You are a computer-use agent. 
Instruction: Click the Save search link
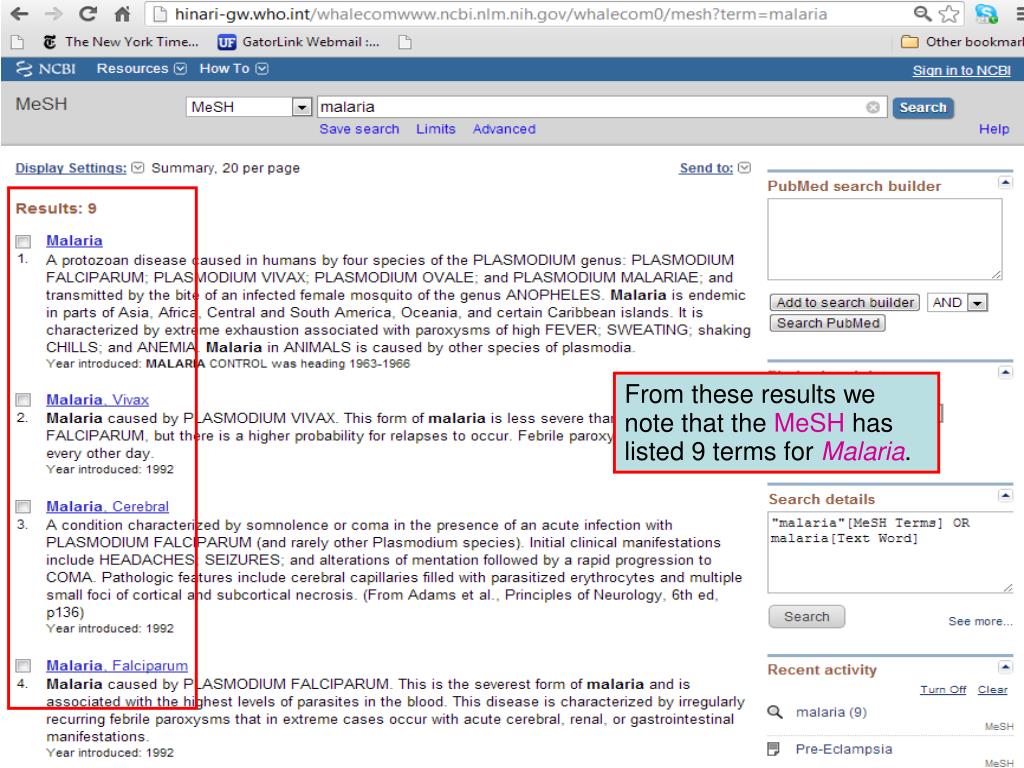point(359,129)
